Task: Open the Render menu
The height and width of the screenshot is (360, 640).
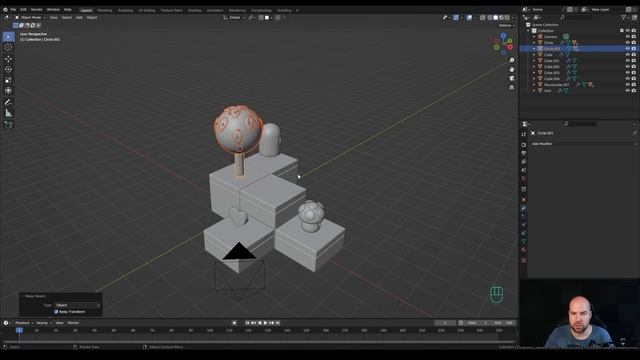Action: [x=36, y=9]
